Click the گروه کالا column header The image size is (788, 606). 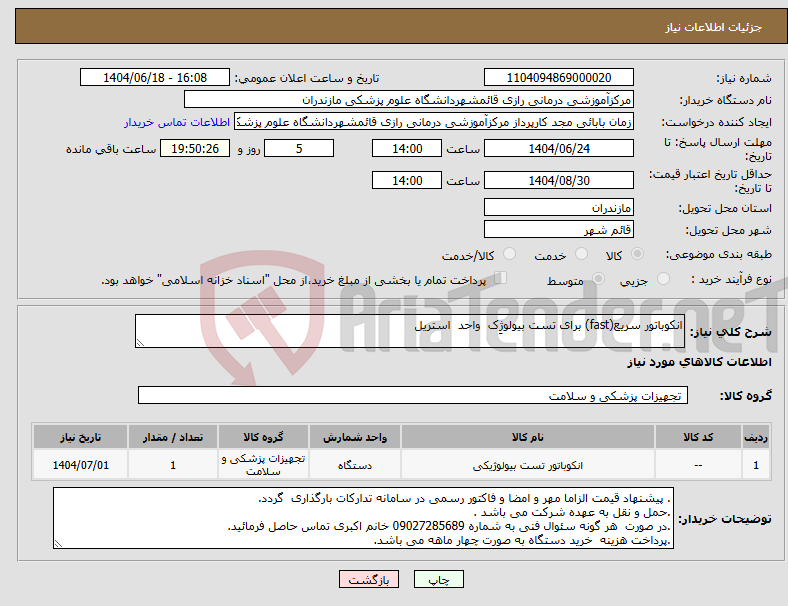pyautogui.click(x=263, y=437)
